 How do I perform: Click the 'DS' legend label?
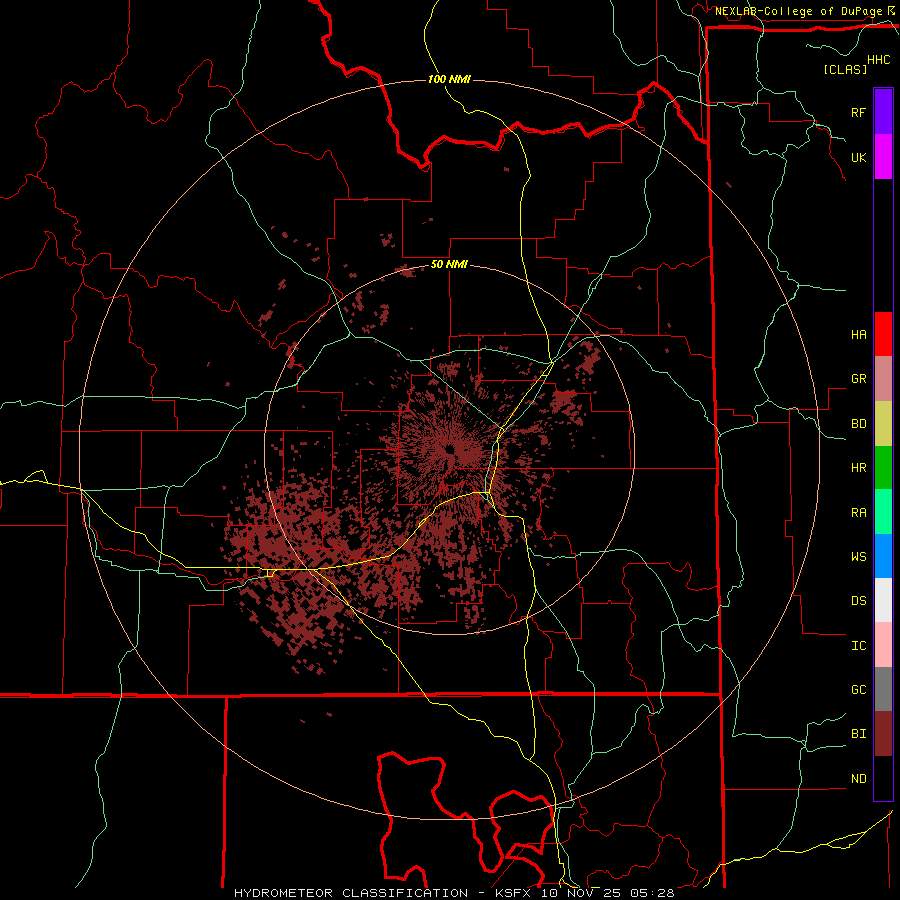(x=858, y=601)
